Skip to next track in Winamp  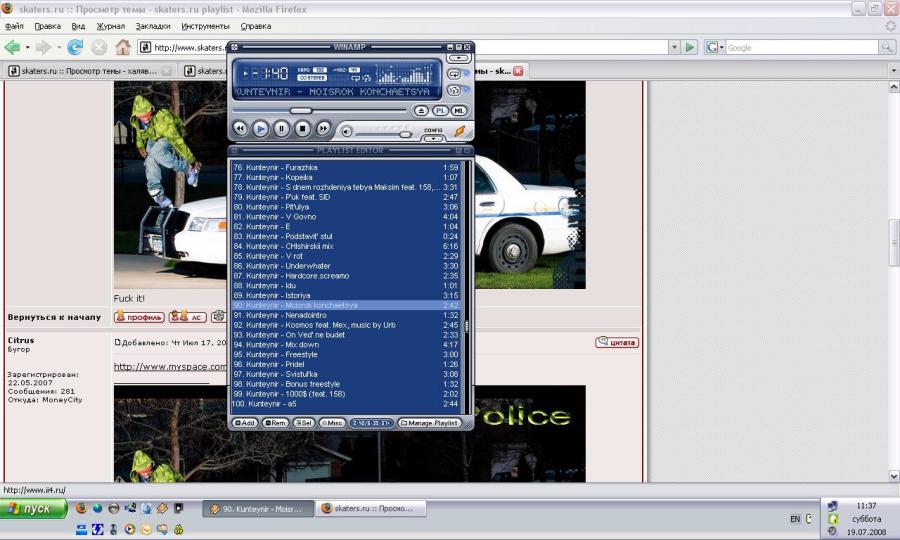324,129
